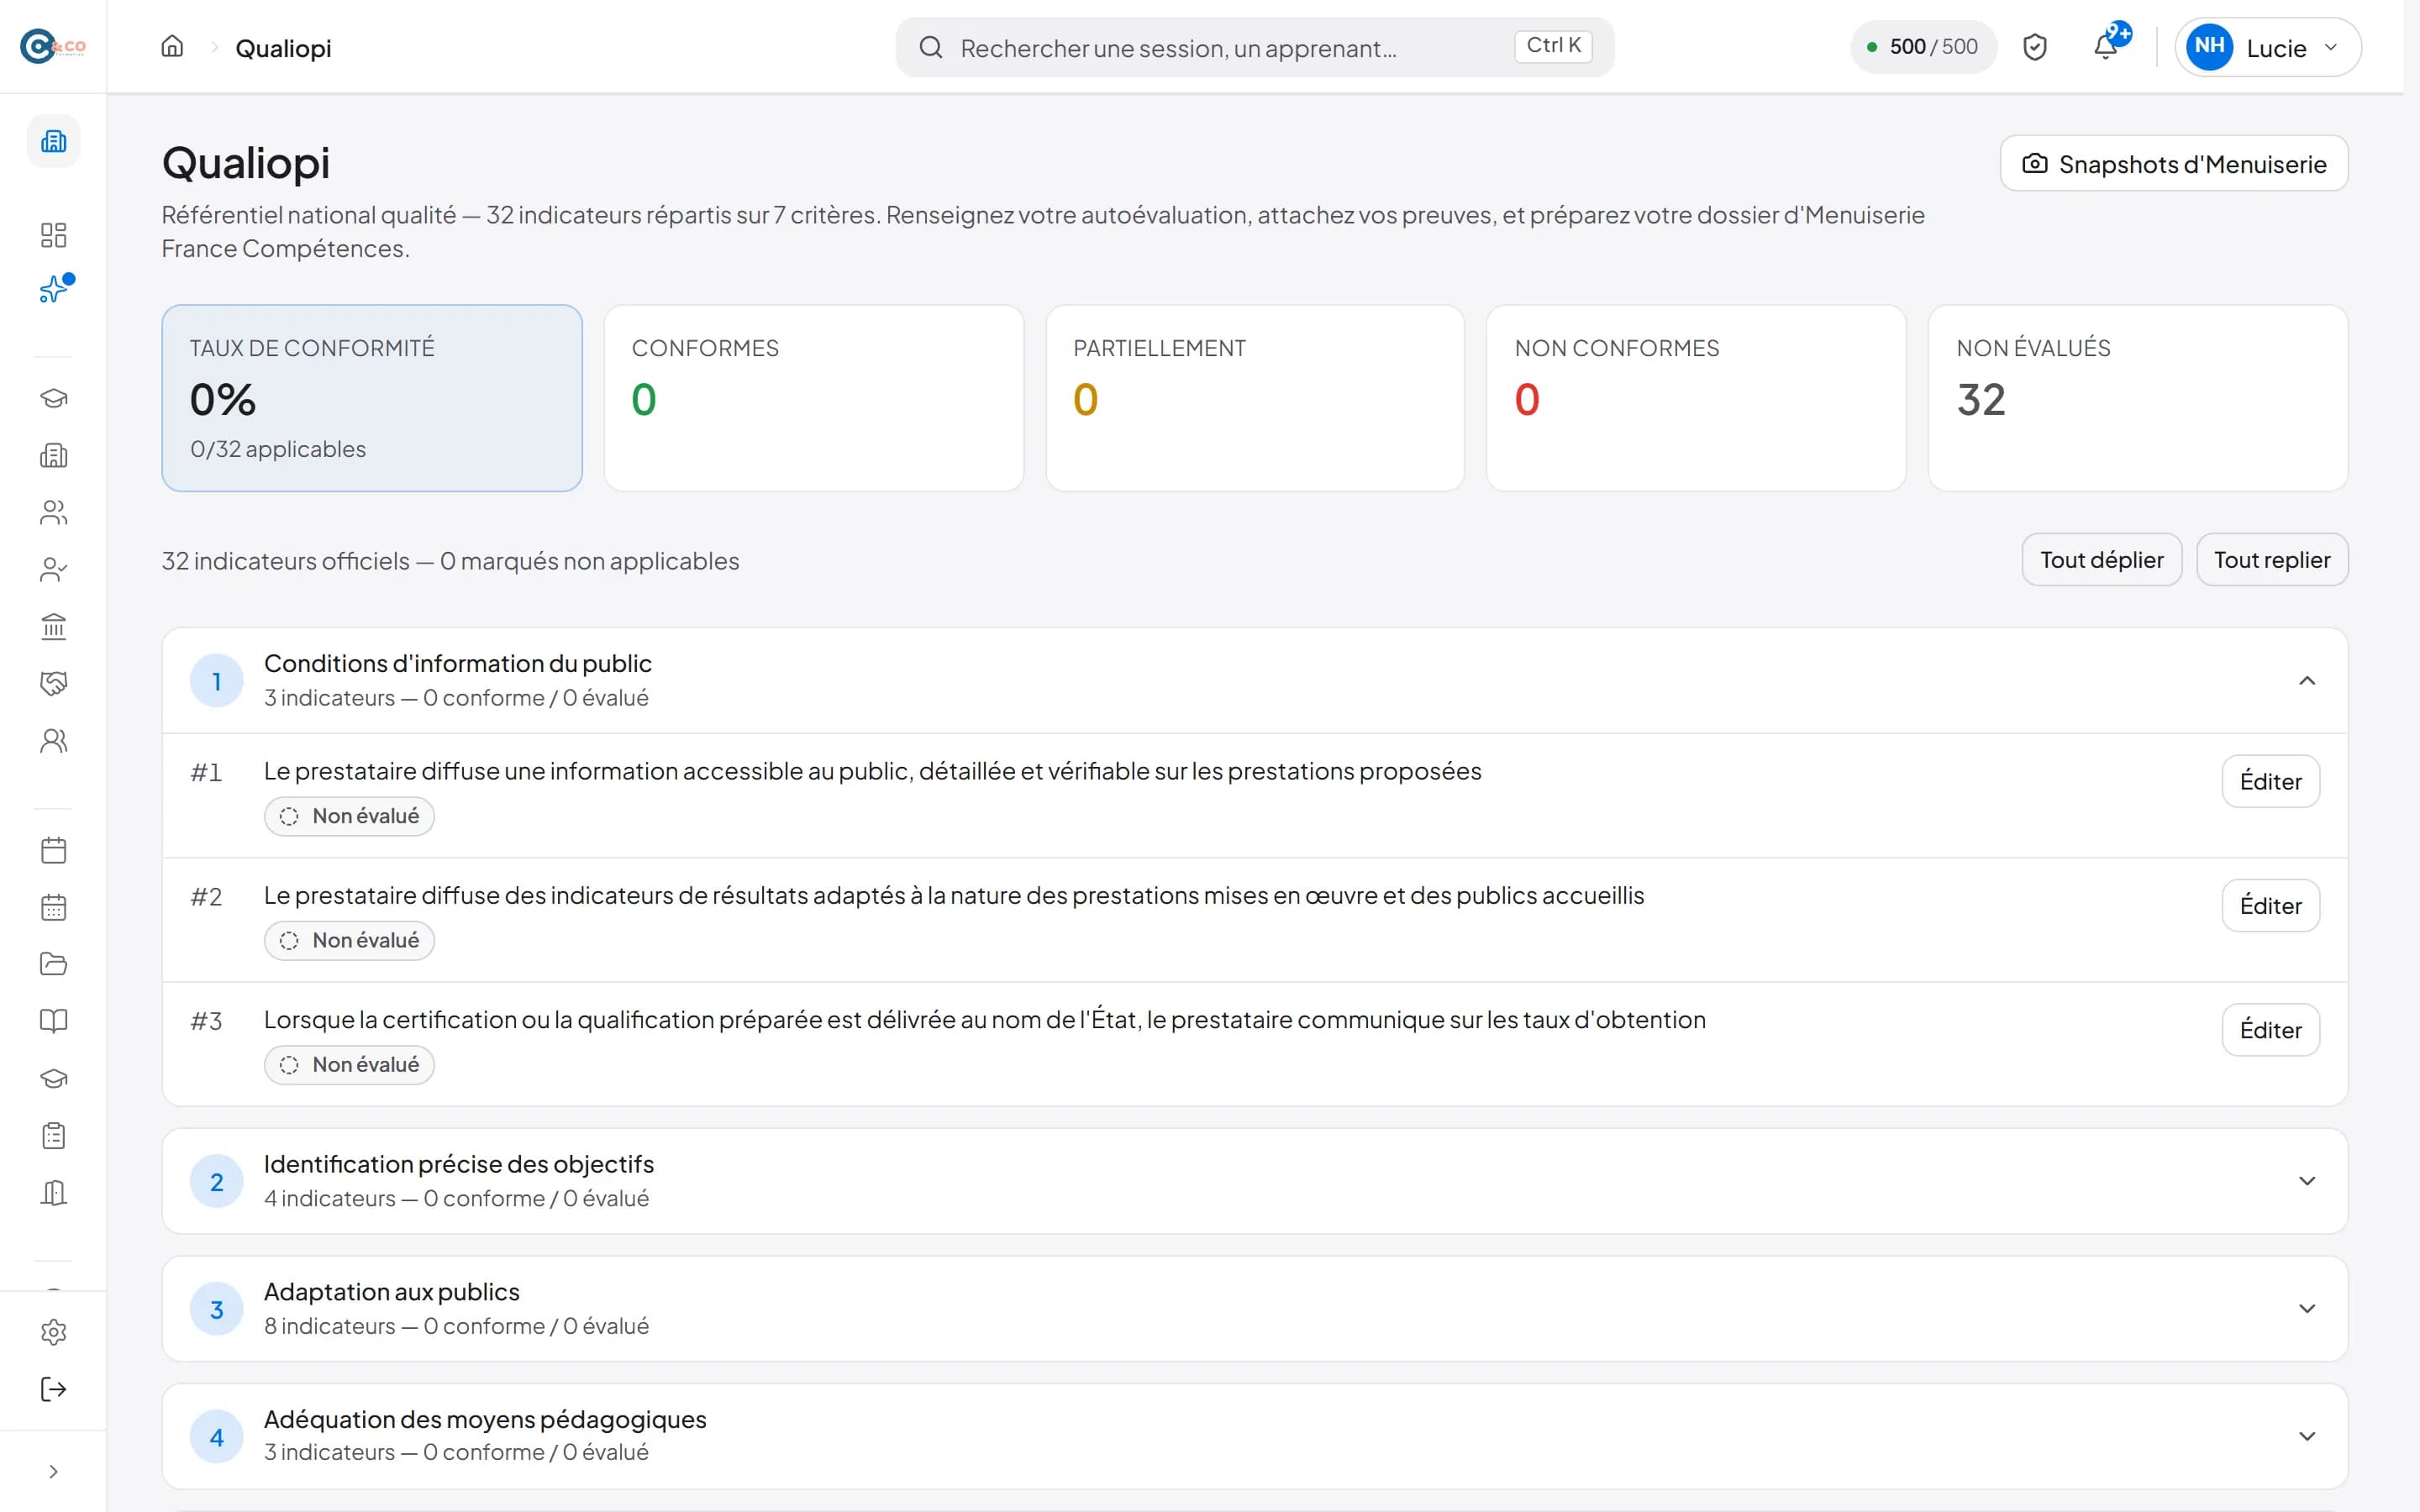
Task: Open the highlighted blue building icon in sidebar
Action: click(x=54, y=141)
